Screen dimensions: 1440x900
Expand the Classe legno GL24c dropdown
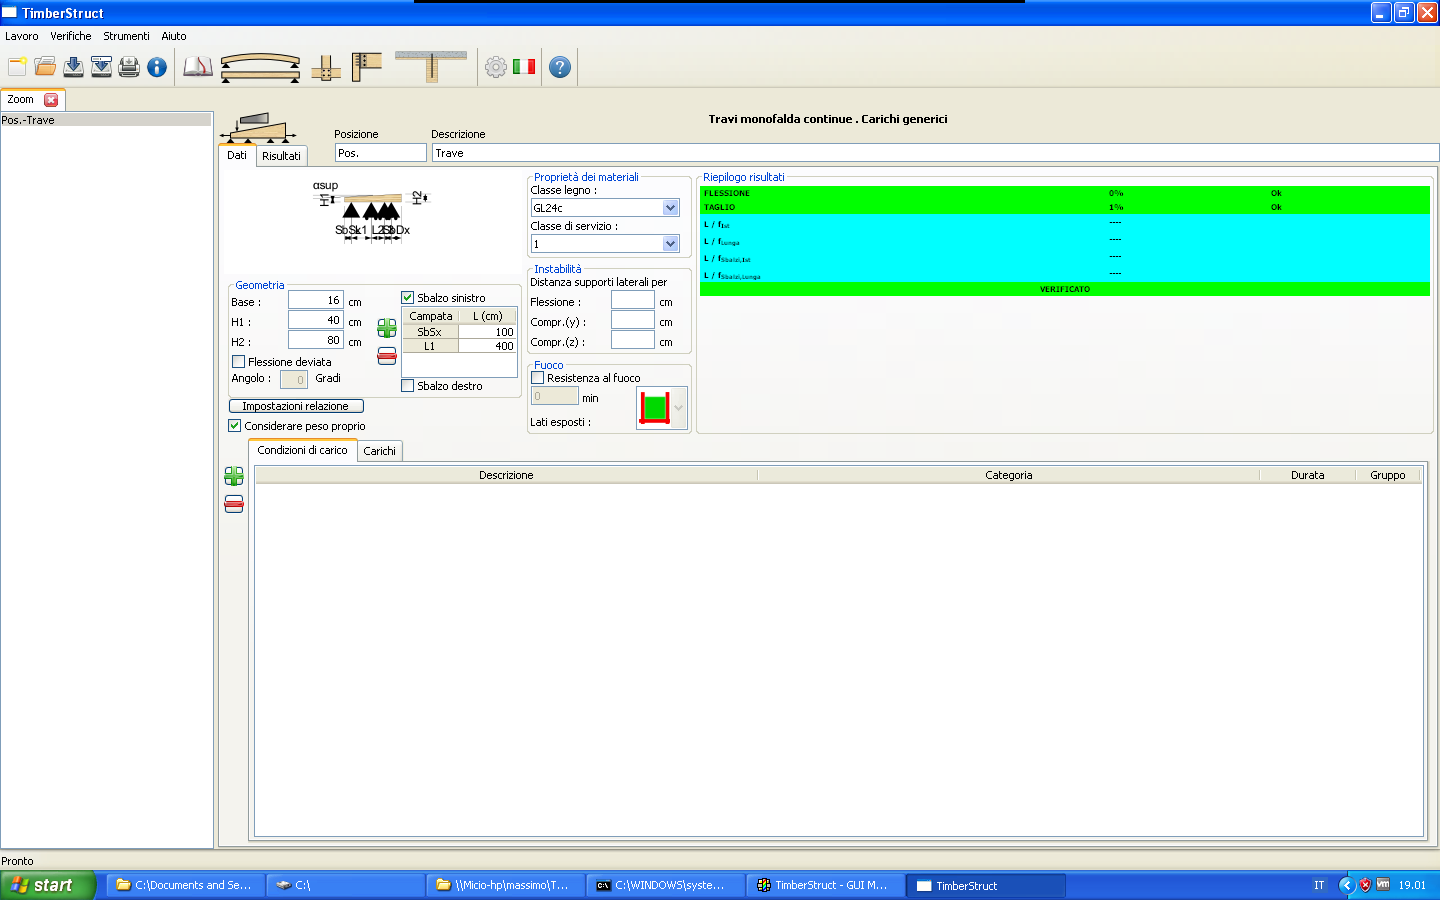[670, 208]
